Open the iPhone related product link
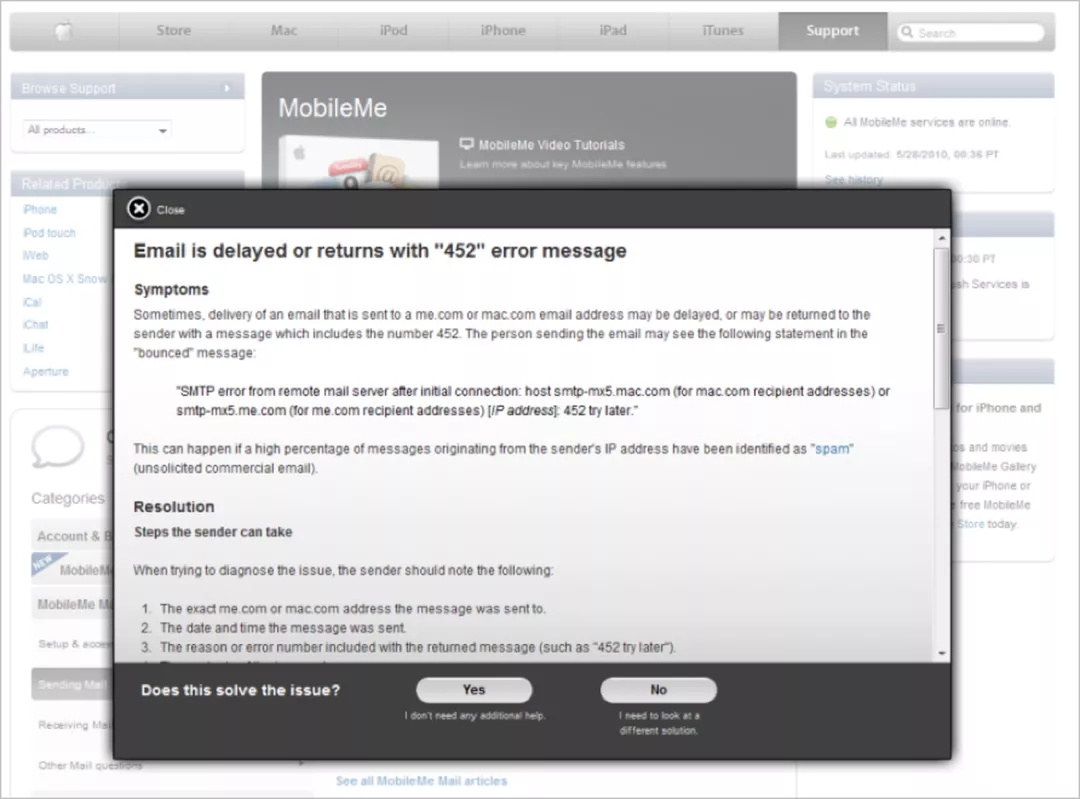The width and height of the screenshot is (1080, 799). (40, 209)
